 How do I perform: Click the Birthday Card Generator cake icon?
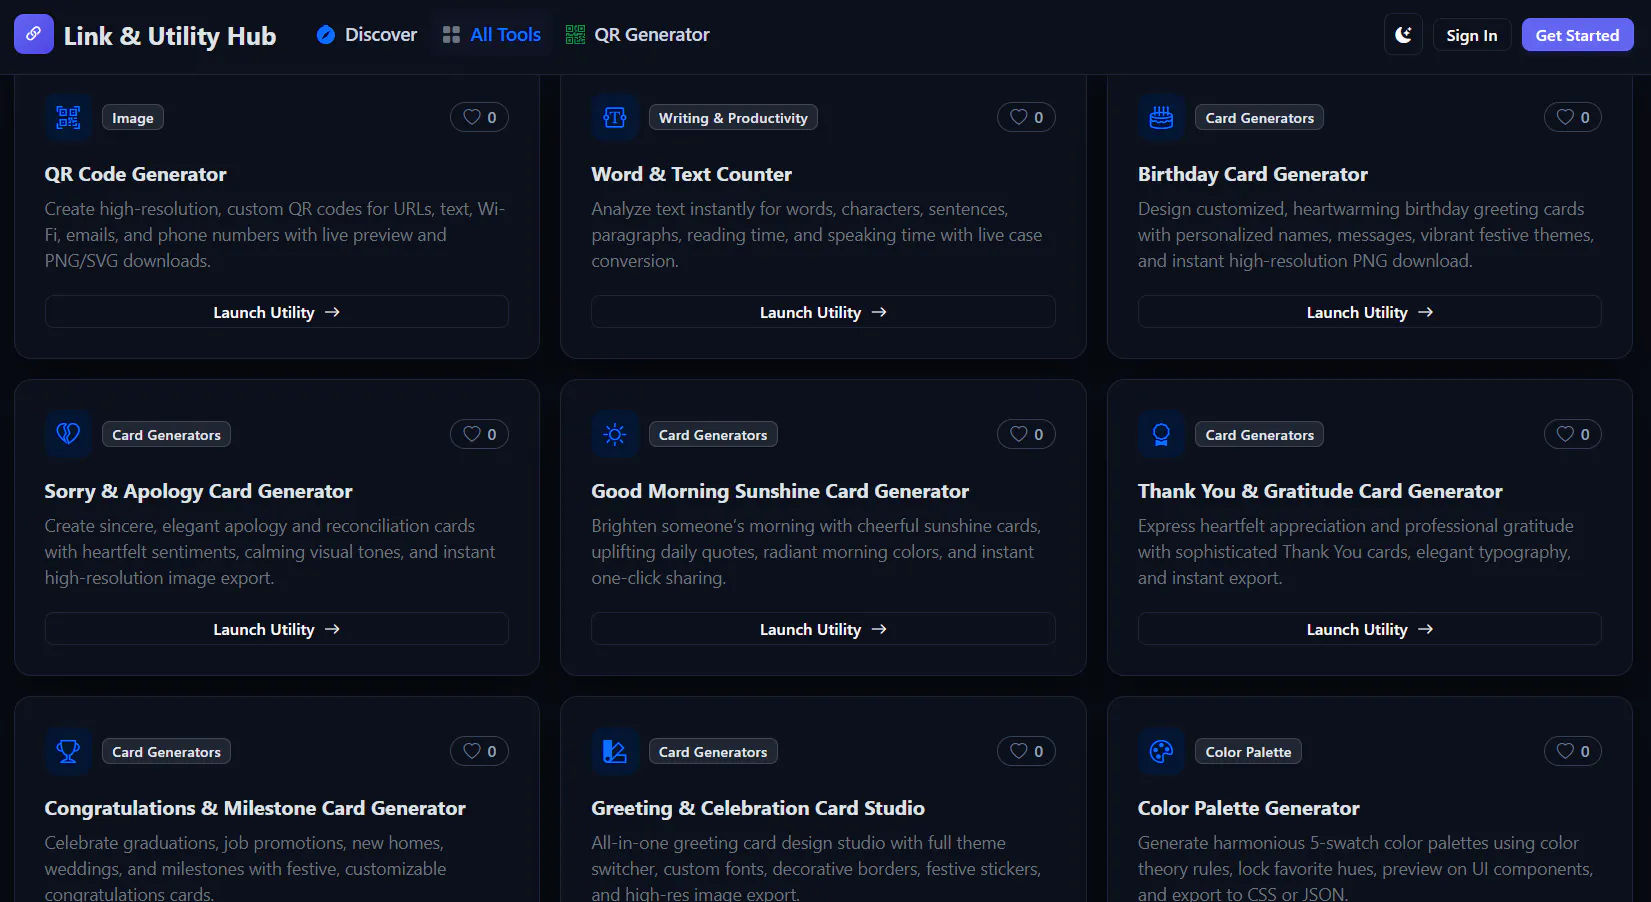pyautogui.click(x=1161, y=118)
